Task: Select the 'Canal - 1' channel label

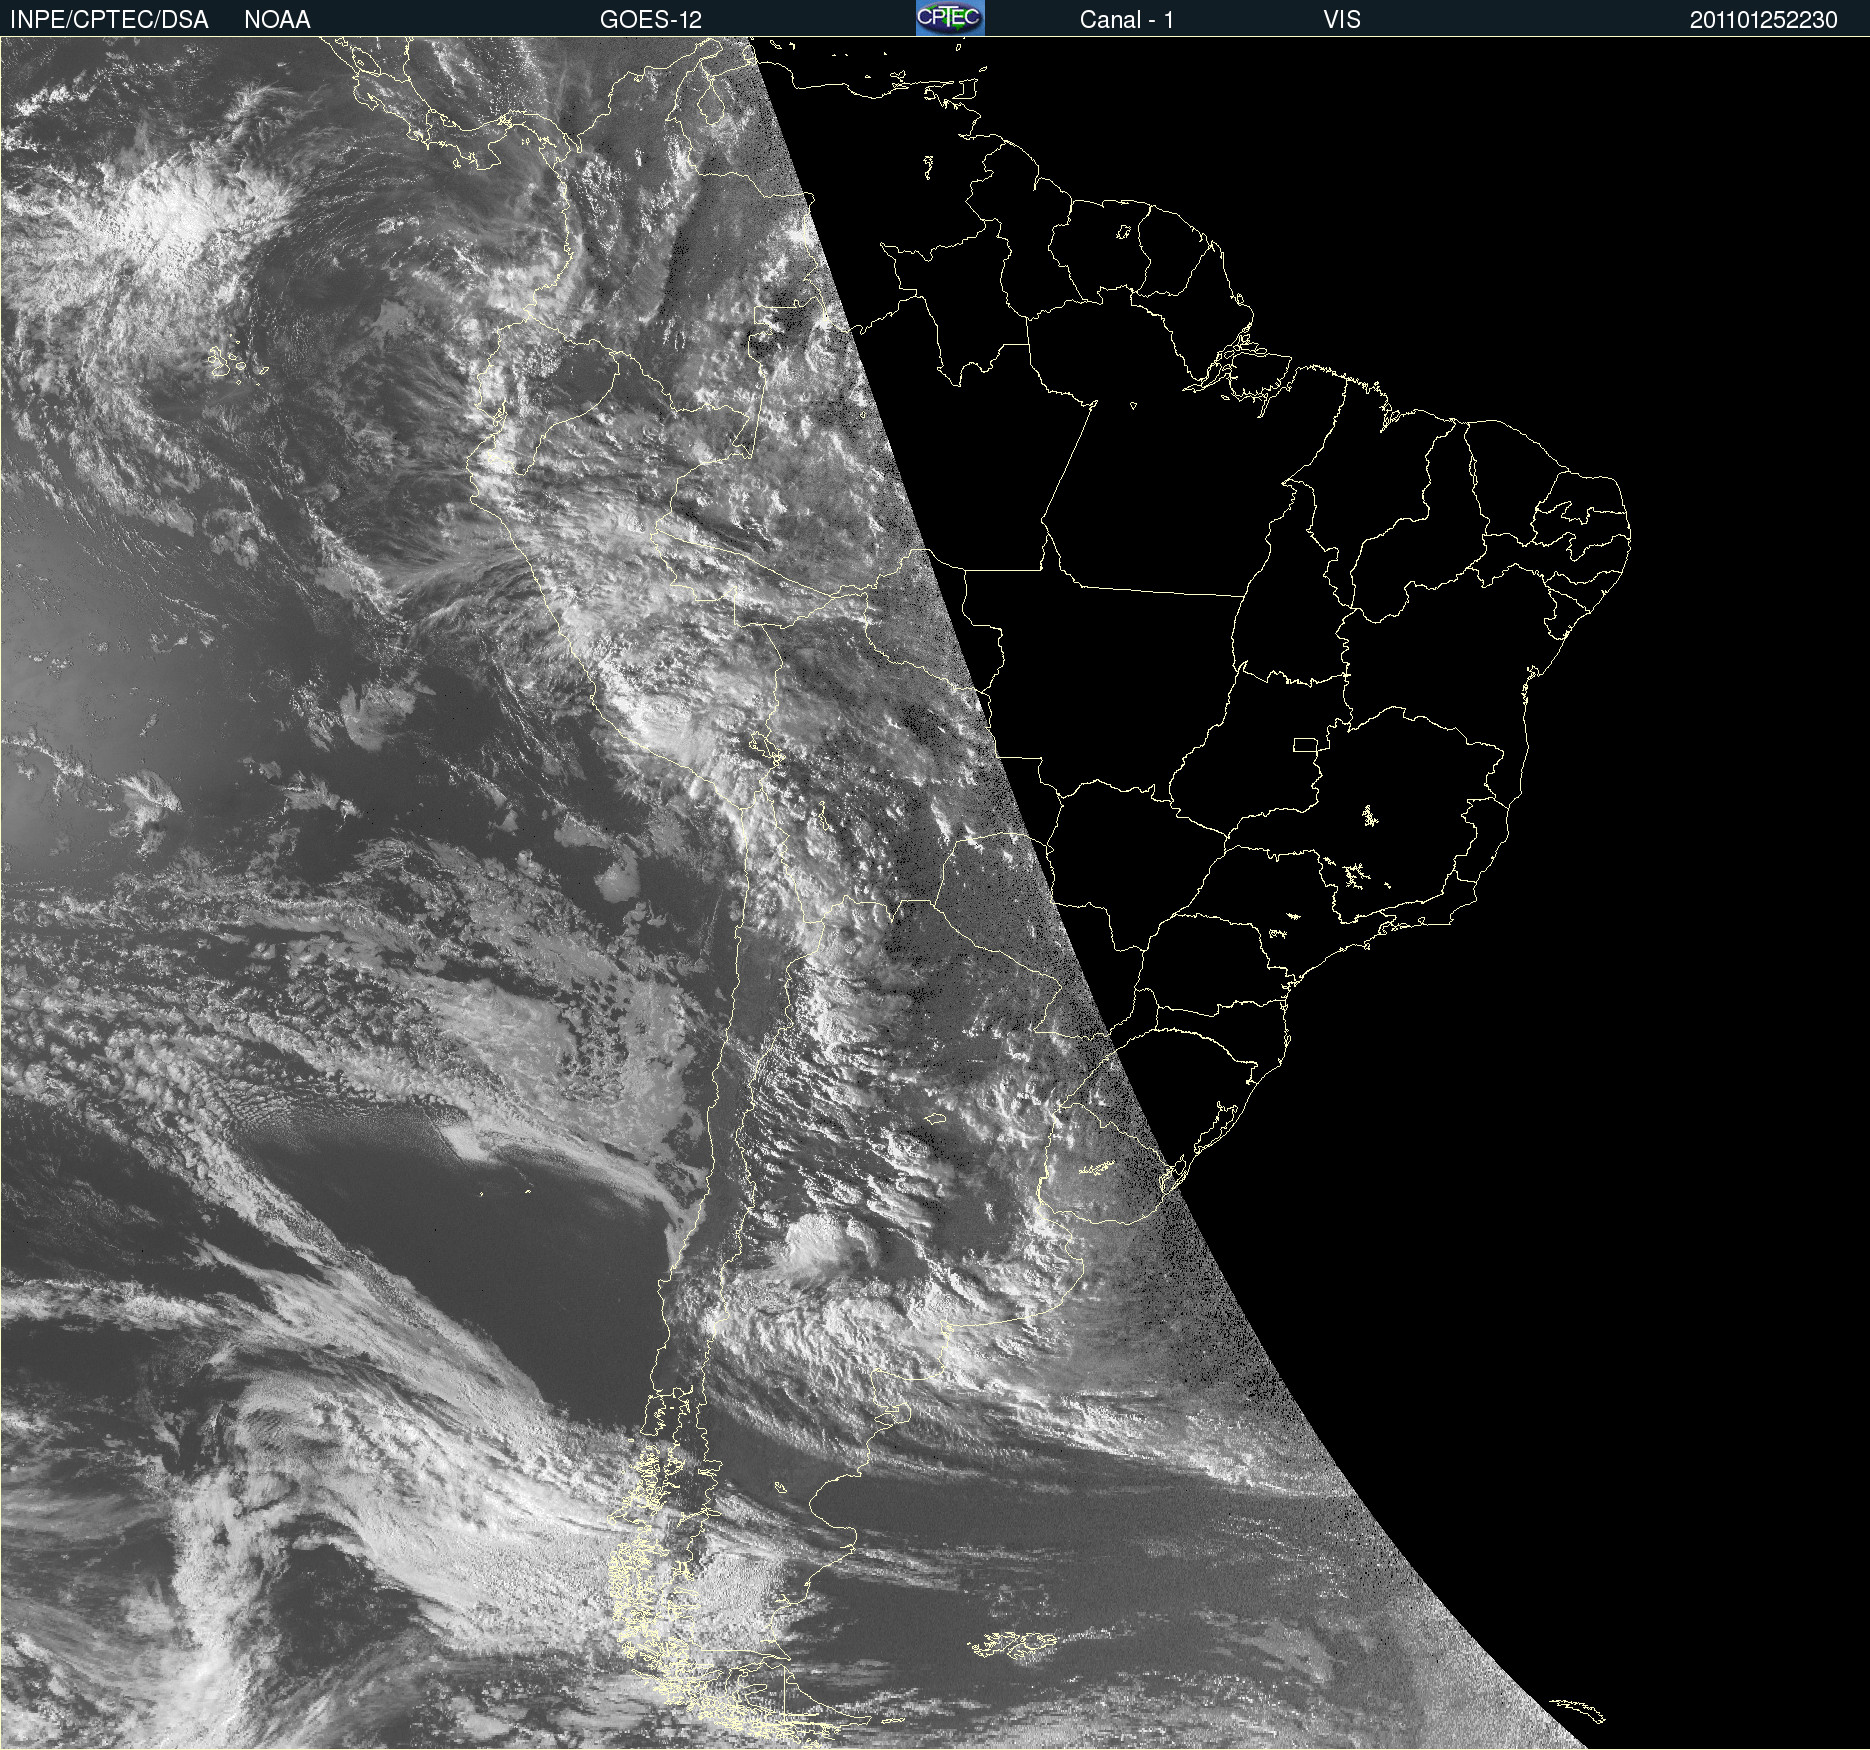Action: point(1127,20)
